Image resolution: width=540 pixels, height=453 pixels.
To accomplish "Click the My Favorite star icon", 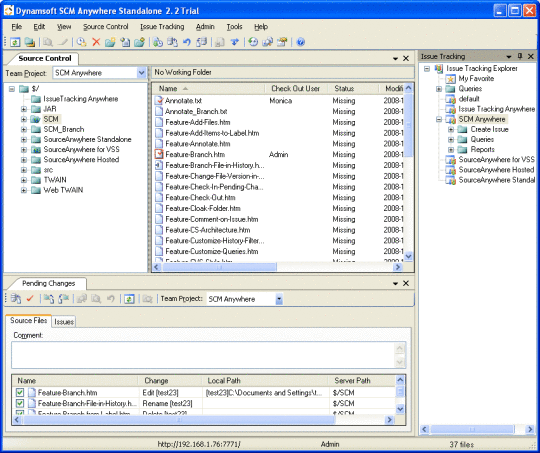I will 450,79.
